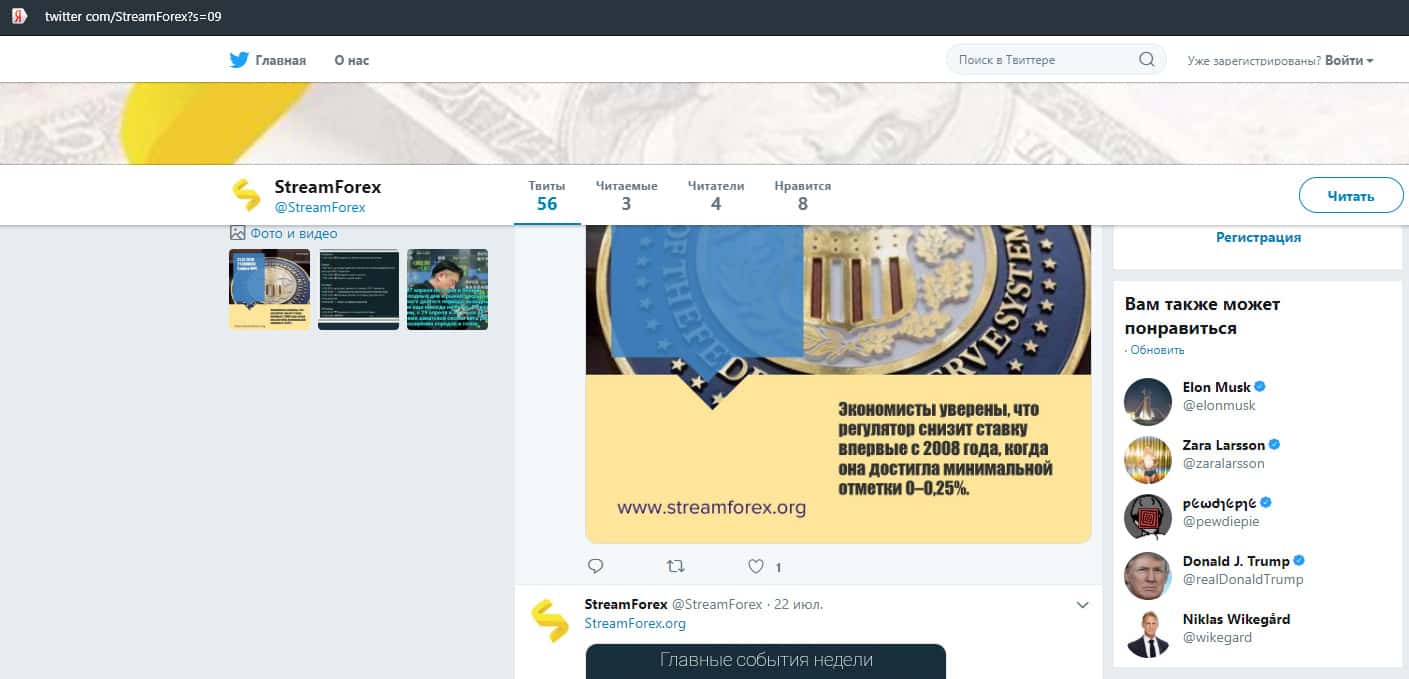1409x679 pixels.
Task: Click the @elonmusk handle
Action: (x=1219, y=405)
